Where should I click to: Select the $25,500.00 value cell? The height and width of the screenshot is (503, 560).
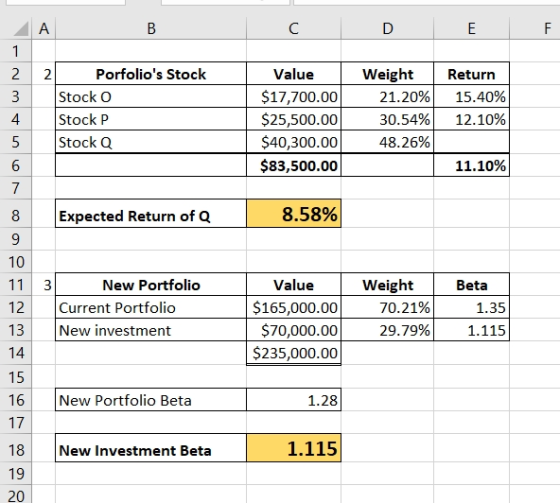click(294, 119)
